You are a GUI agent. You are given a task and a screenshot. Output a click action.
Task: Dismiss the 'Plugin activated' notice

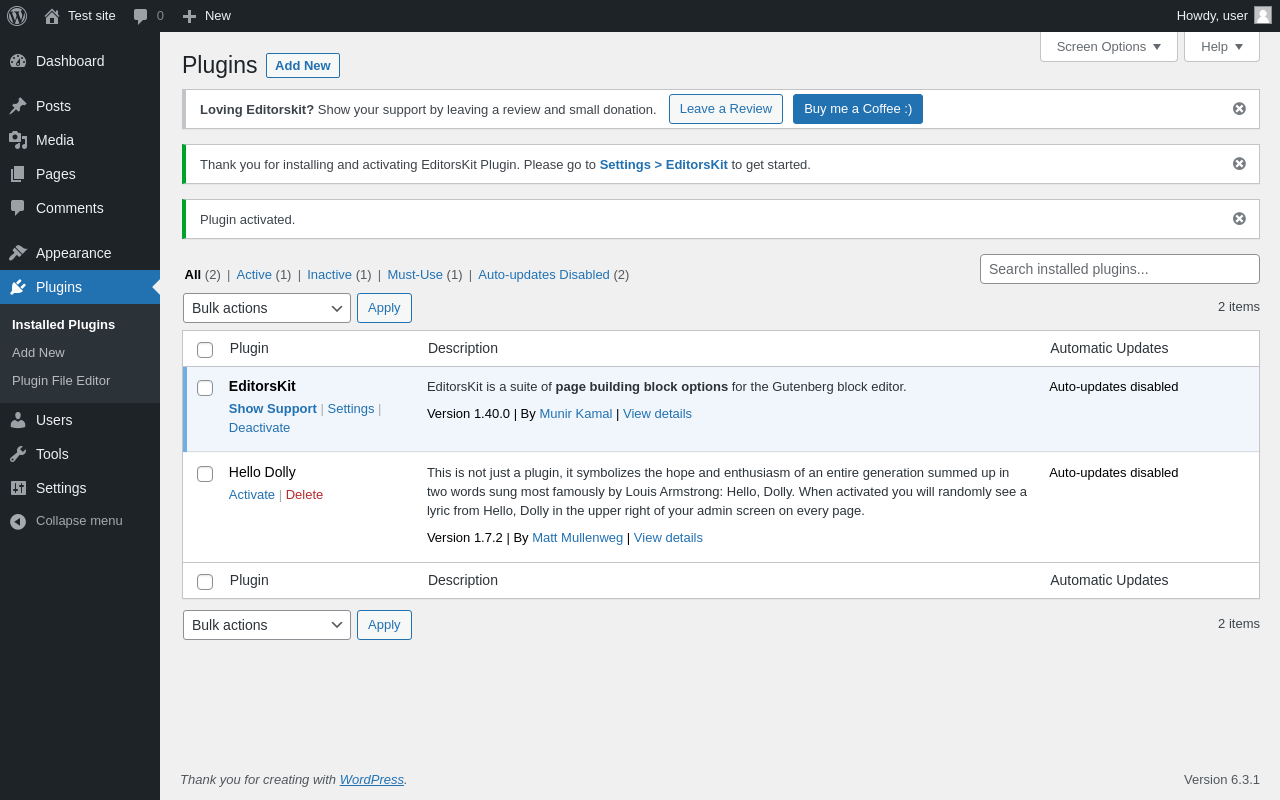tap(1239, 219)
